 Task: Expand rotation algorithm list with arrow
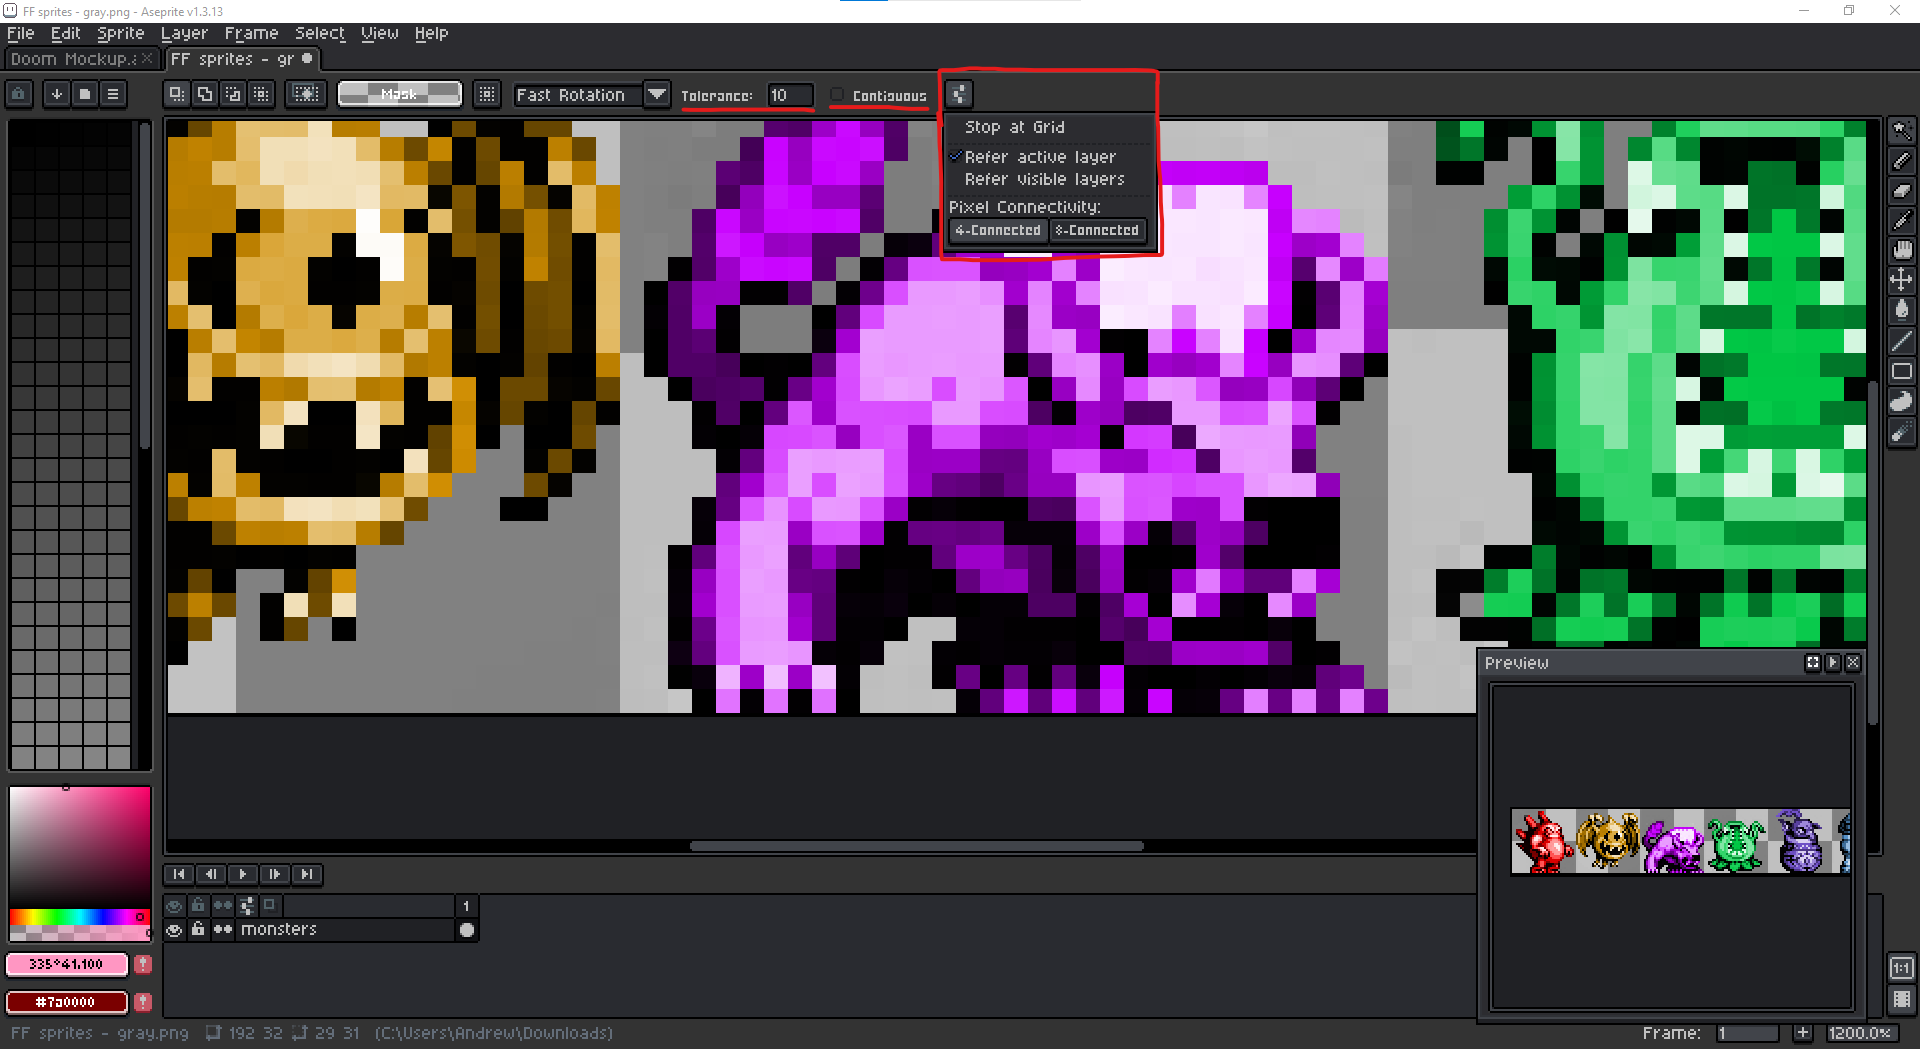(657, 95)
